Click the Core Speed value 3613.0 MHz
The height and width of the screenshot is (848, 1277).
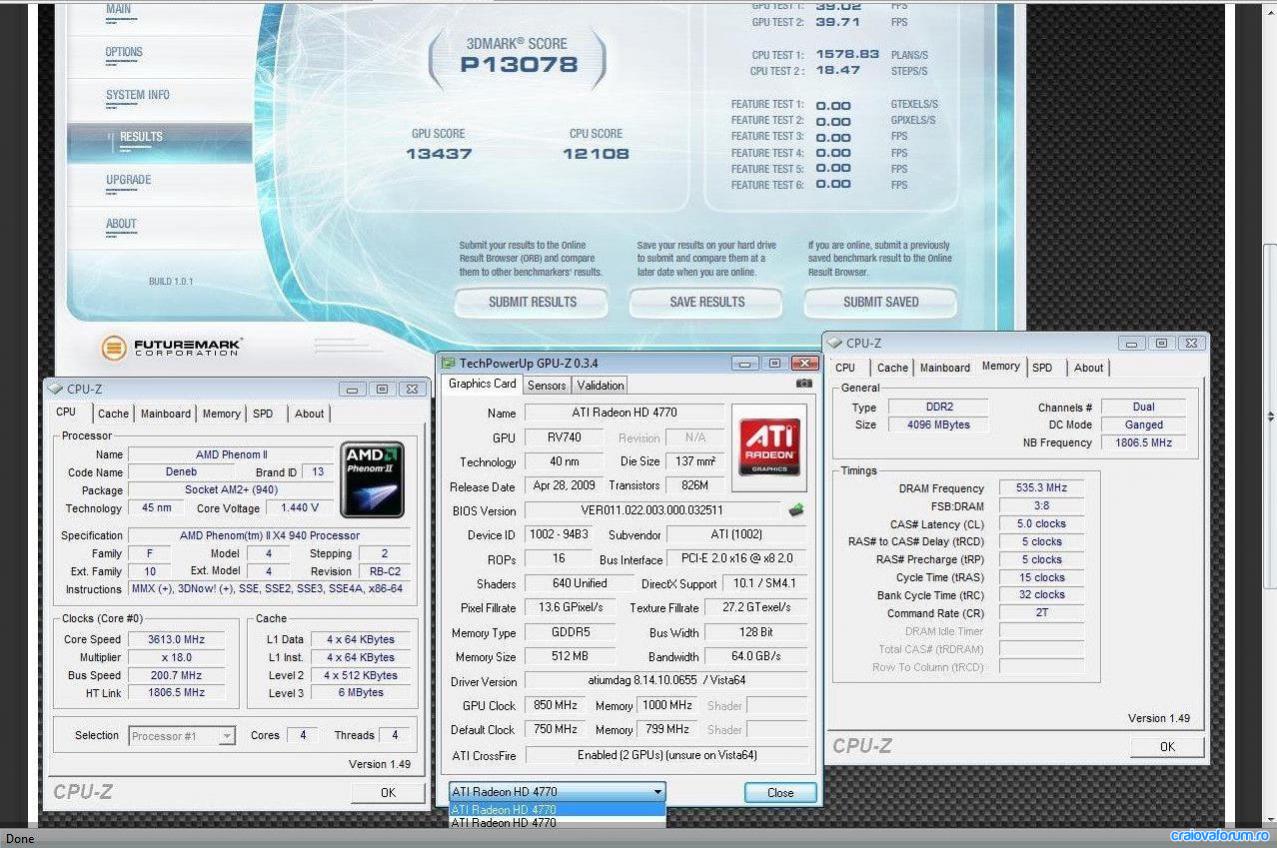click(176, 640)
